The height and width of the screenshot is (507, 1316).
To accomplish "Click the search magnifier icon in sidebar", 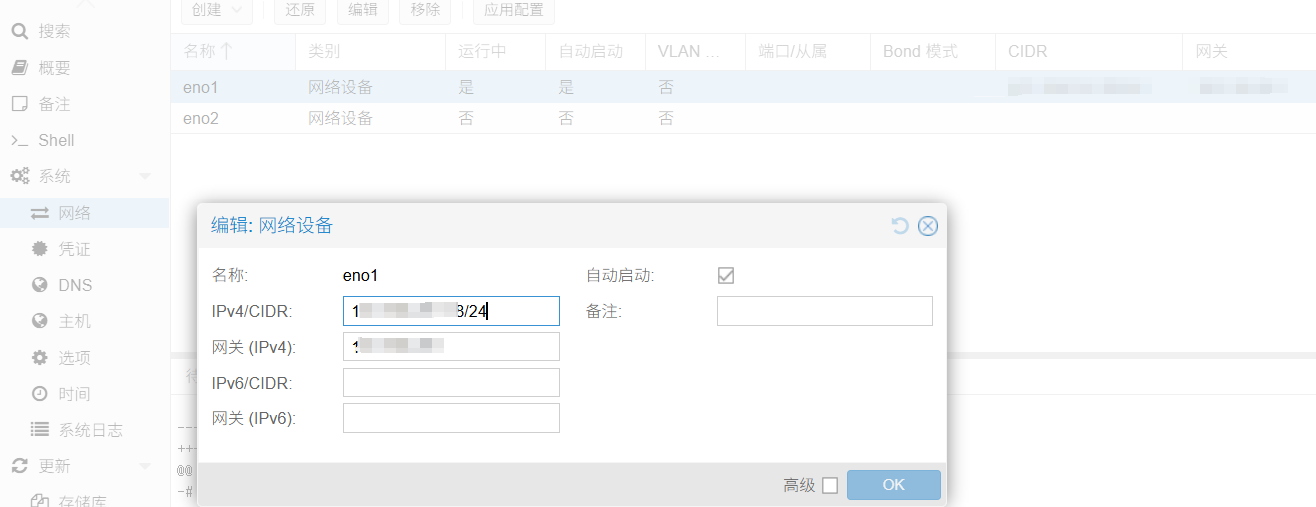I will click(x=19, y=31).
